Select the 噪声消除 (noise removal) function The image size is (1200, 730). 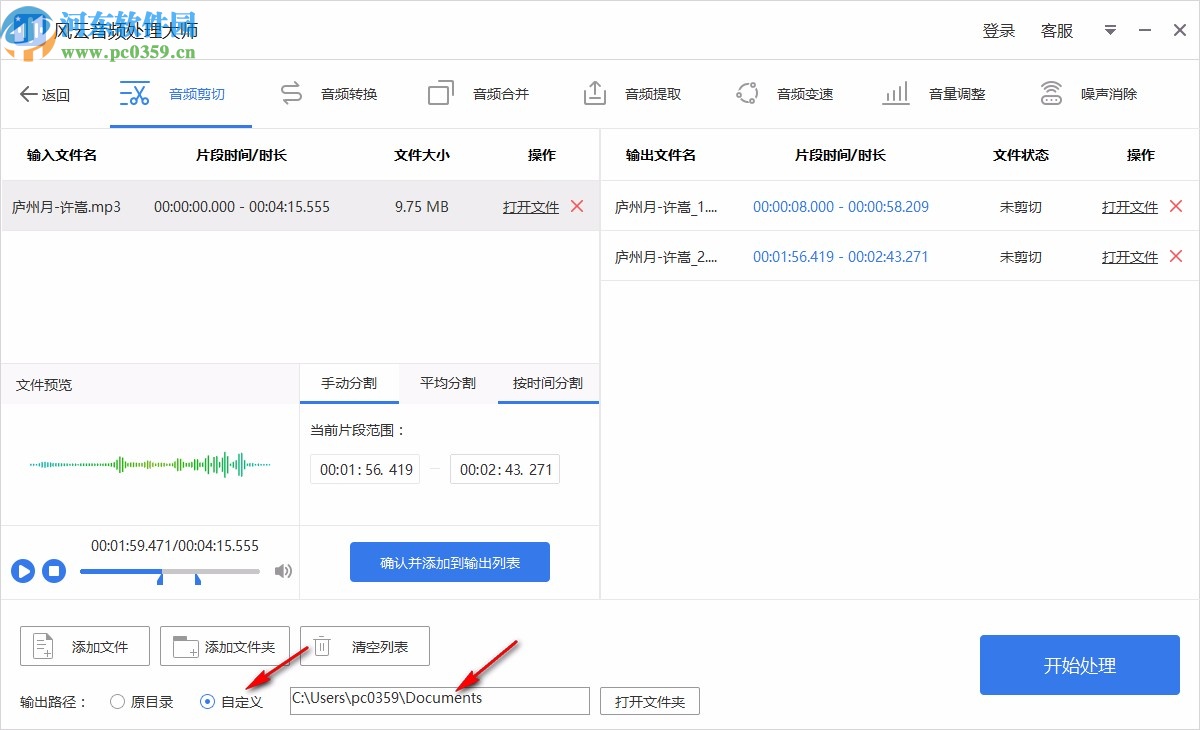coord(1086,93)
